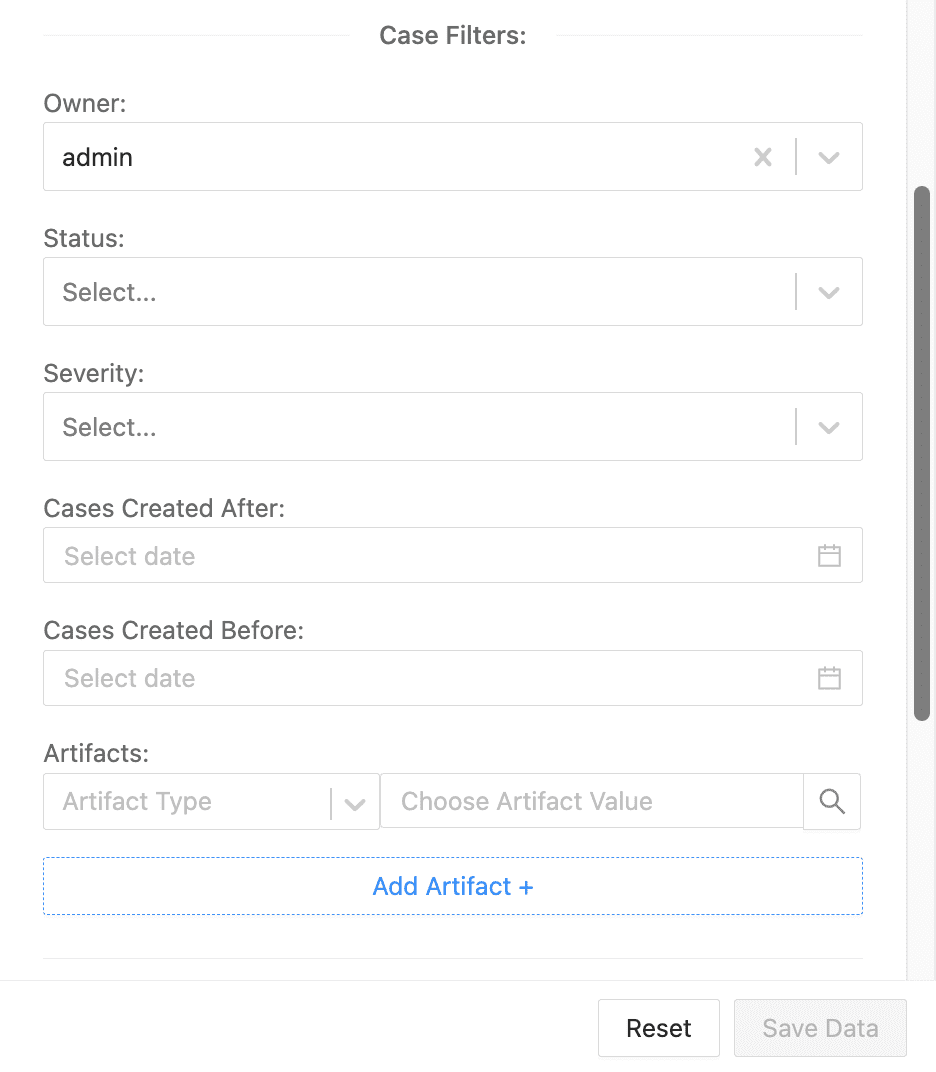The width and height of the screenshot is (936, 1072).
Task: Open the calendar for Cases Created Before
Action: pyautogui.click(x=828, y=677)
